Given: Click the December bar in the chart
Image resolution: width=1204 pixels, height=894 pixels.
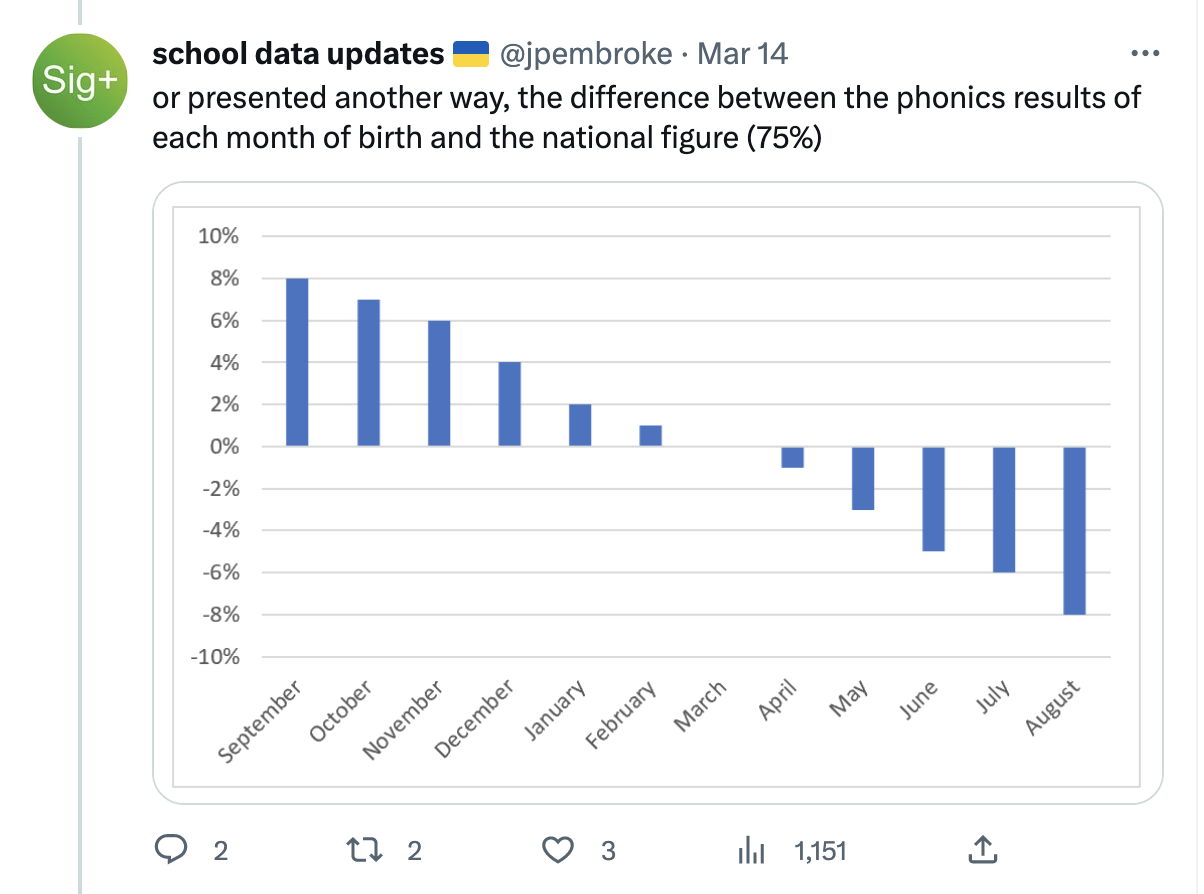Looking at the screenshot, I should click(x=509, y=404).
